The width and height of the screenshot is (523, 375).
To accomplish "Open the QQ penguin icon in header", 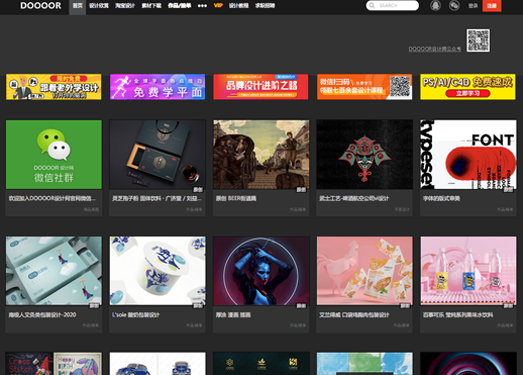I will pos(435,5).
